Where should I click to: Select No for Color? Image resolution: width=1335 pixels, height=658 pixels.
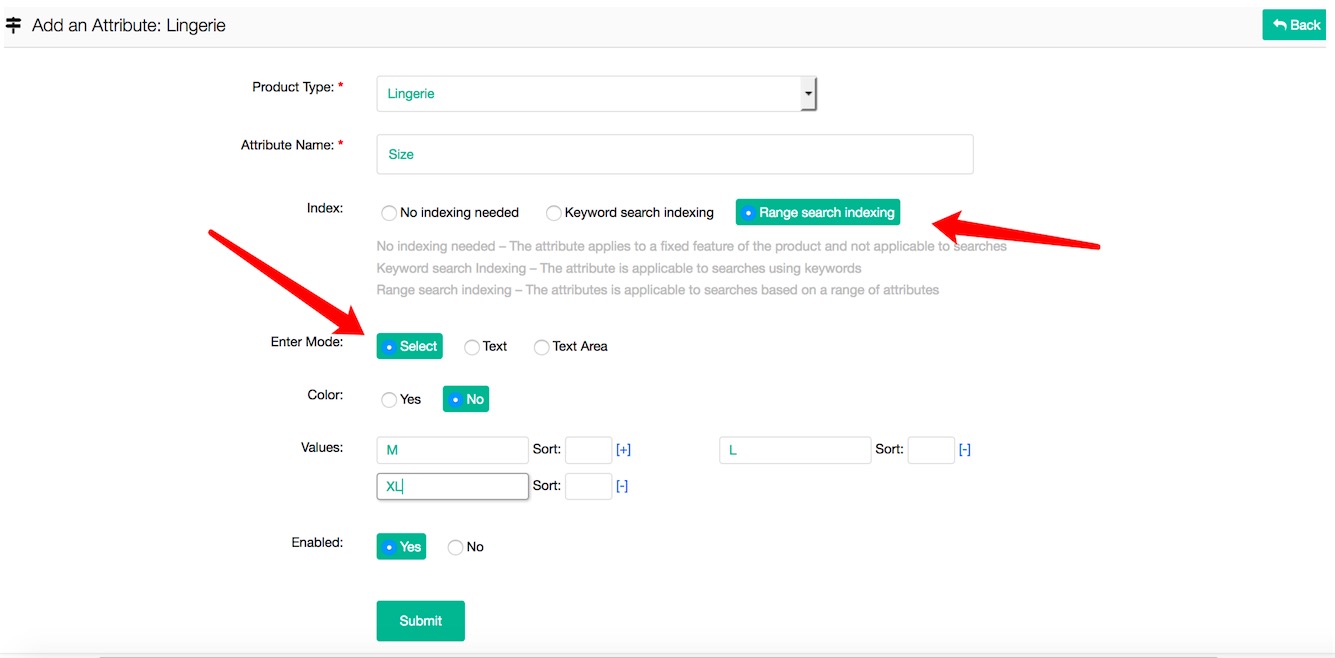click(x=465, y=399)
